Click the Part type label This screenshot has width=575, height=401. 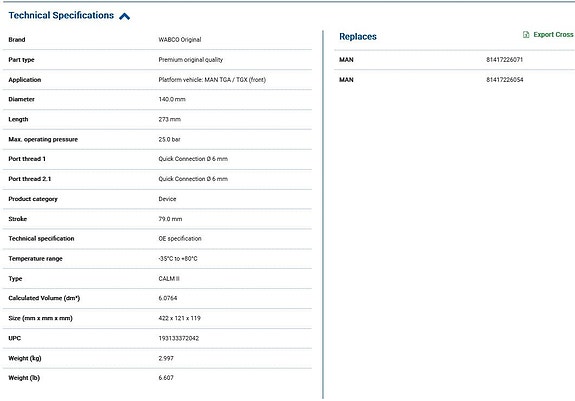pyautogui.click(x=21, y=60)
